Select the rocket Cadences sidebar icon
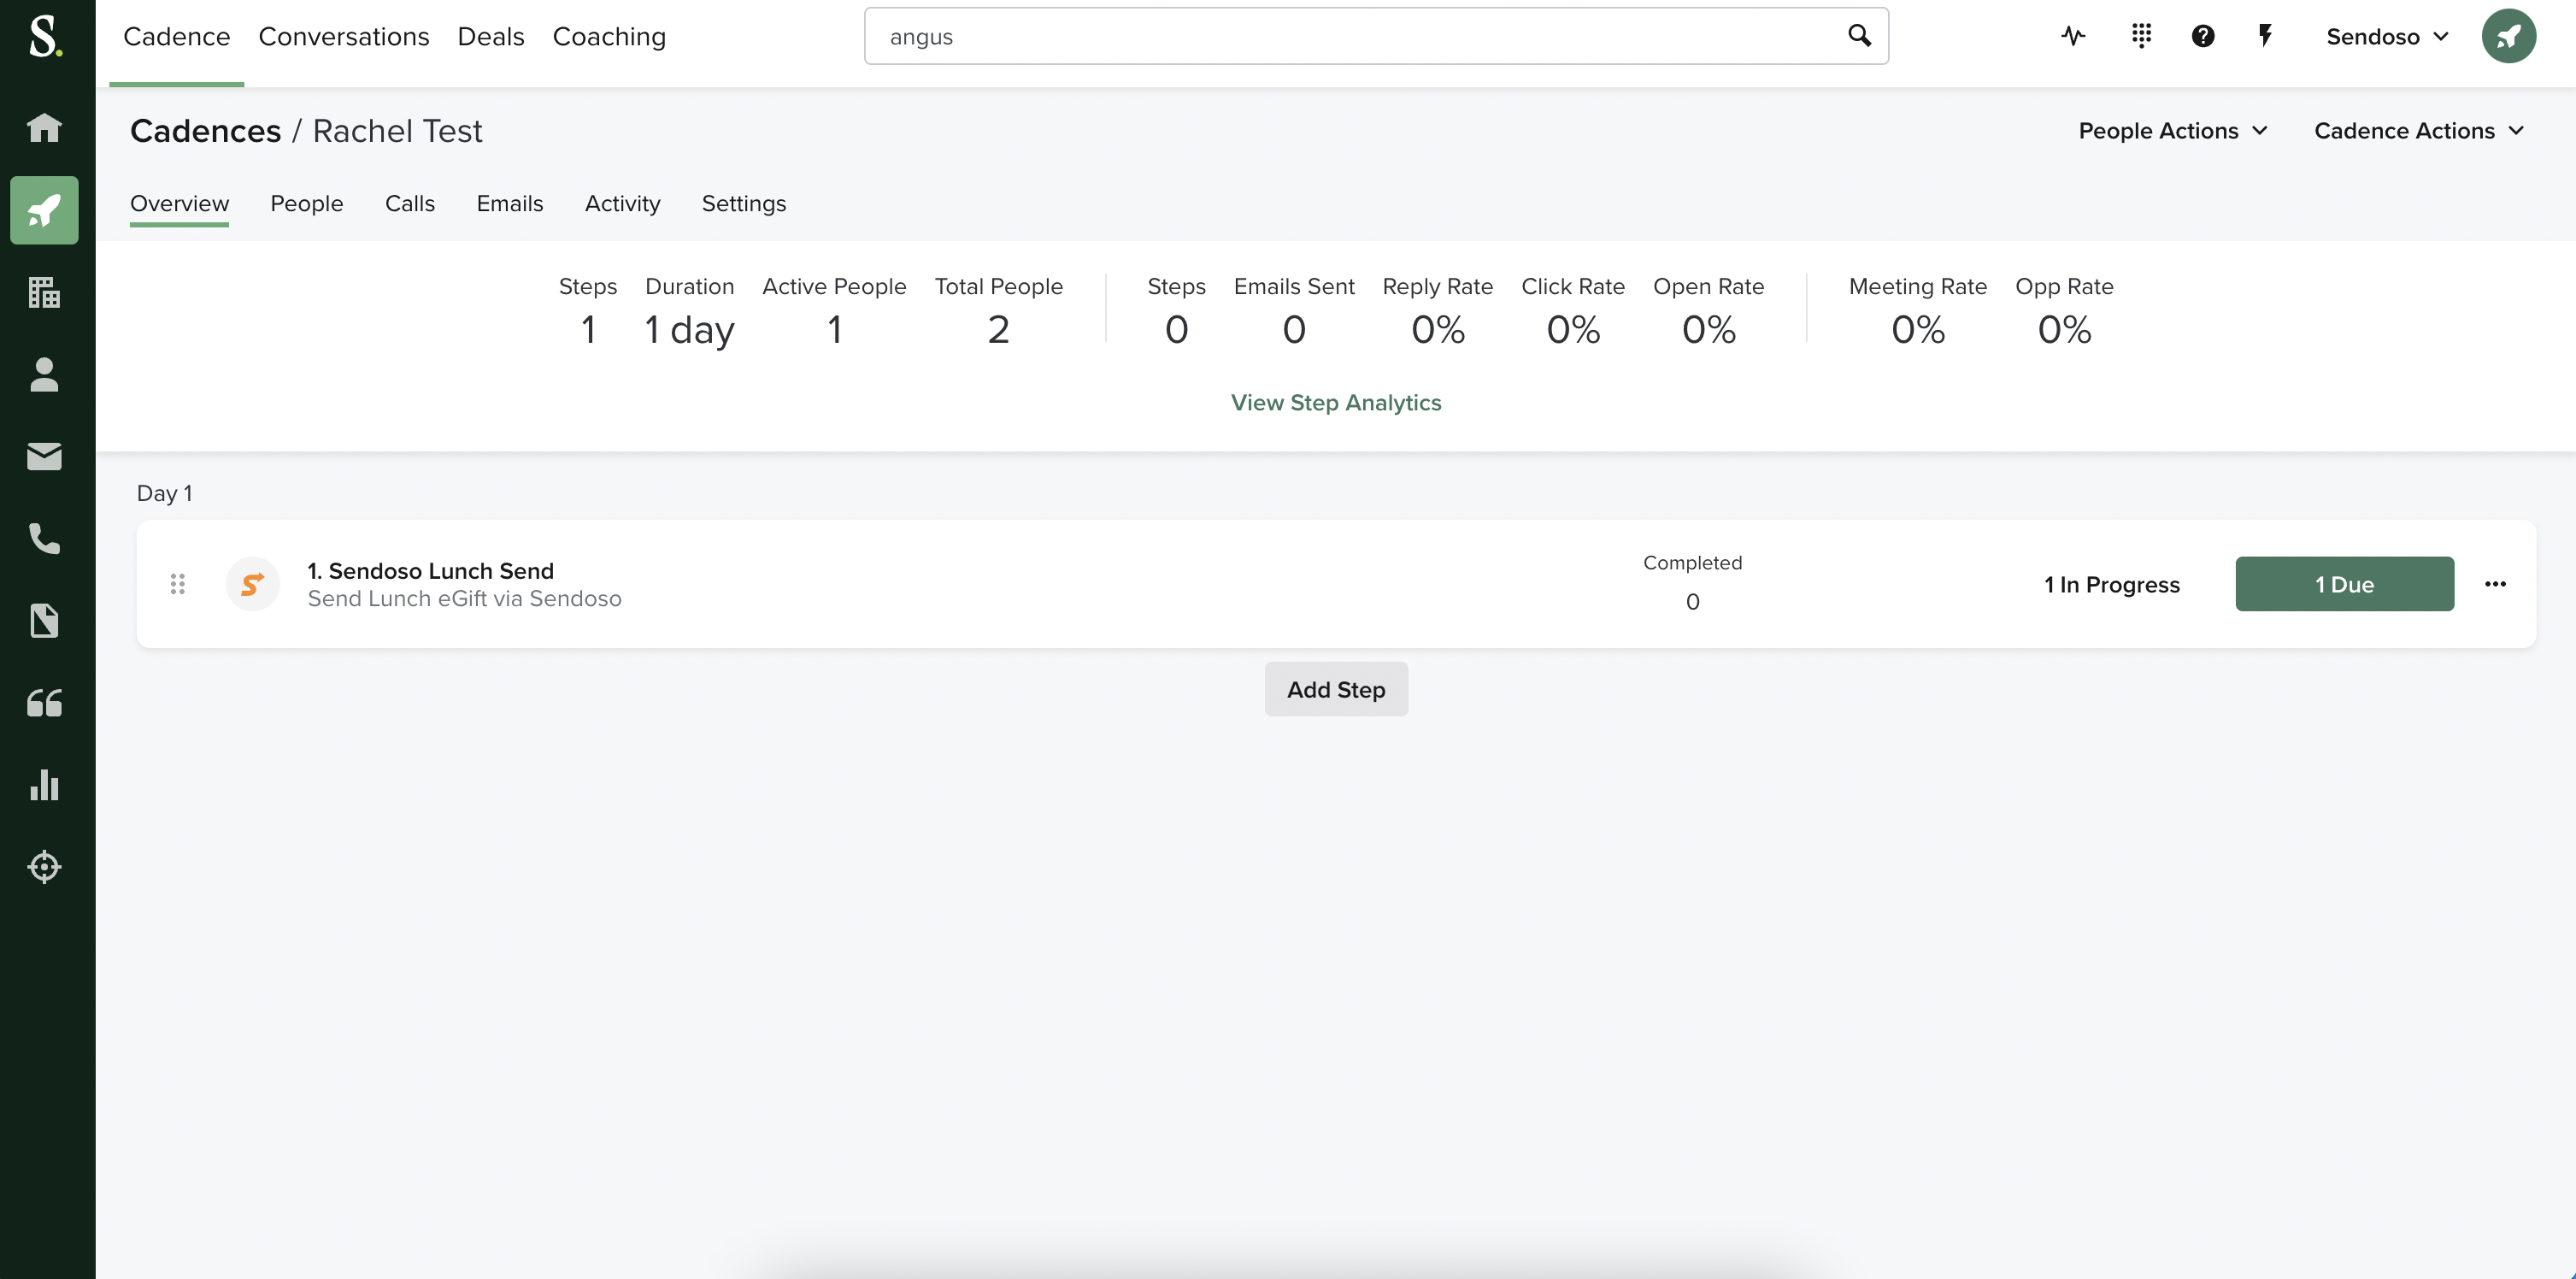Image resolution: width=2576 pixels, height=1279 pixels. 44,210
